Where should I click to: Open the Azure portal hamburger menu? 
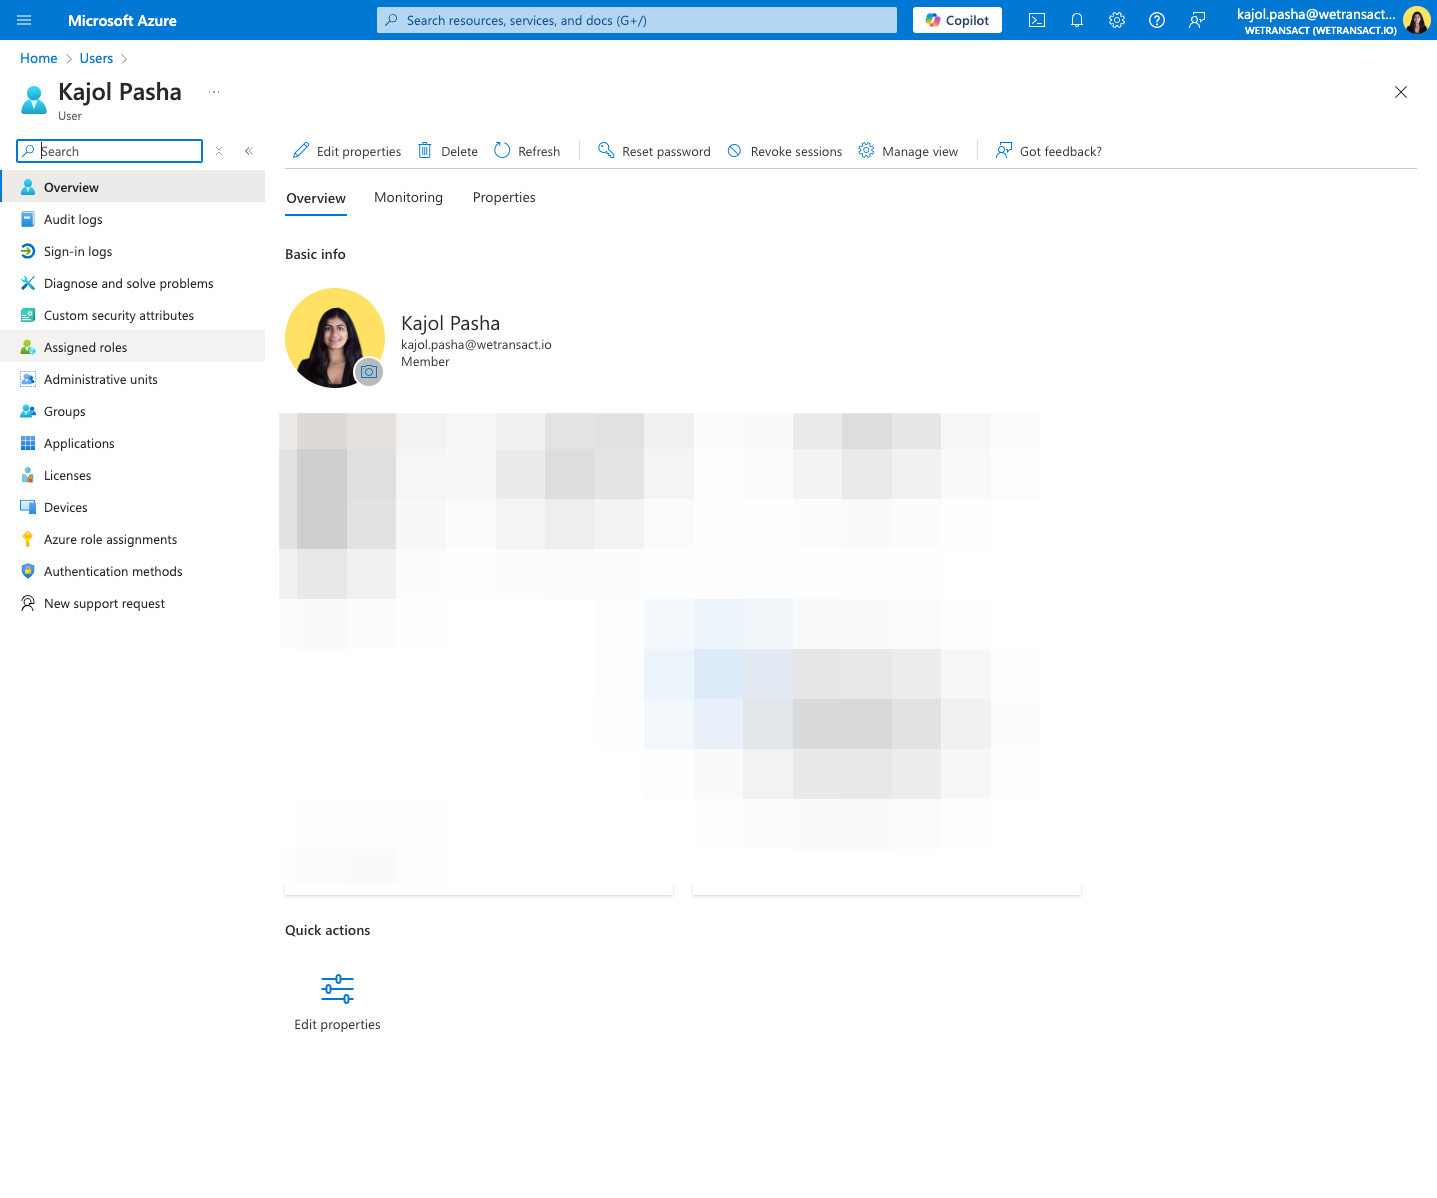[25, 20]
